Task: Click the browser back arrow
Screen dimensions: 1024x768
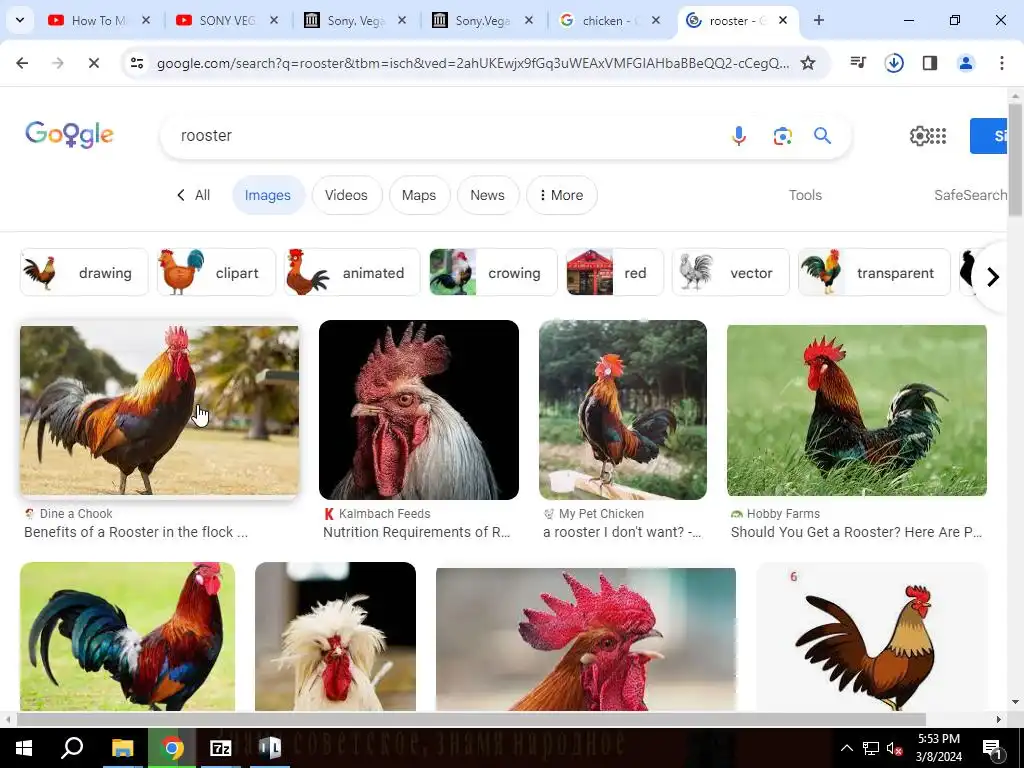Action: click(22, 63)
